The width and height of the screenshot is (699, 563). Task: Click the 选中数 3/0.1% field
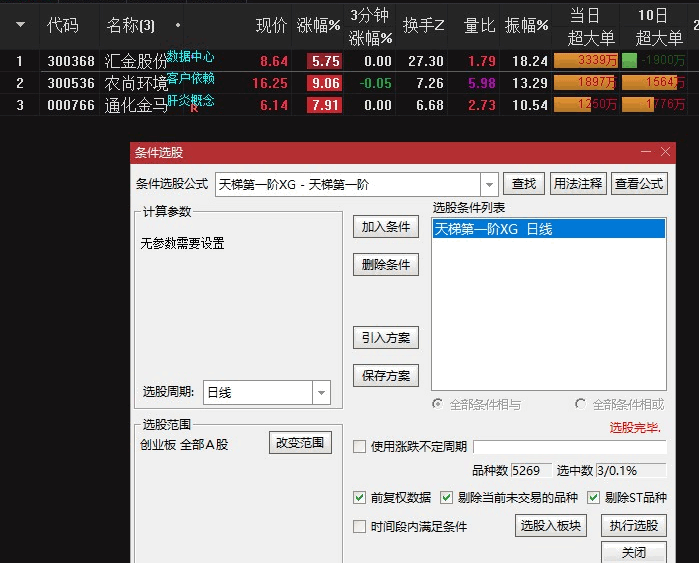(631, 470)
